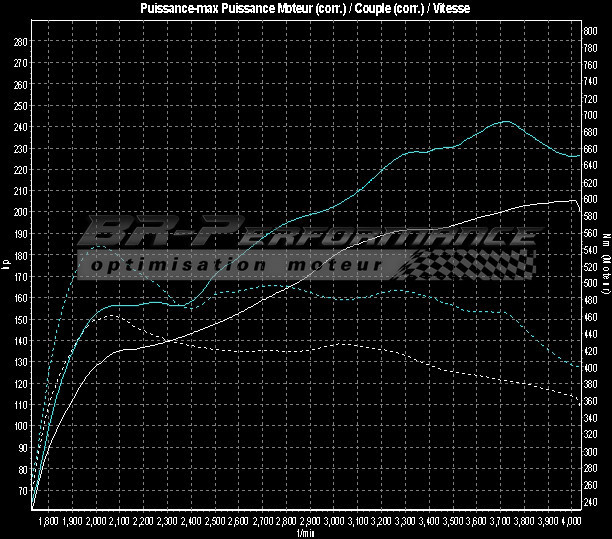This screenshot has width=612, height=539.
Task: Select the hp label on left axis
Action: (6, 264)
